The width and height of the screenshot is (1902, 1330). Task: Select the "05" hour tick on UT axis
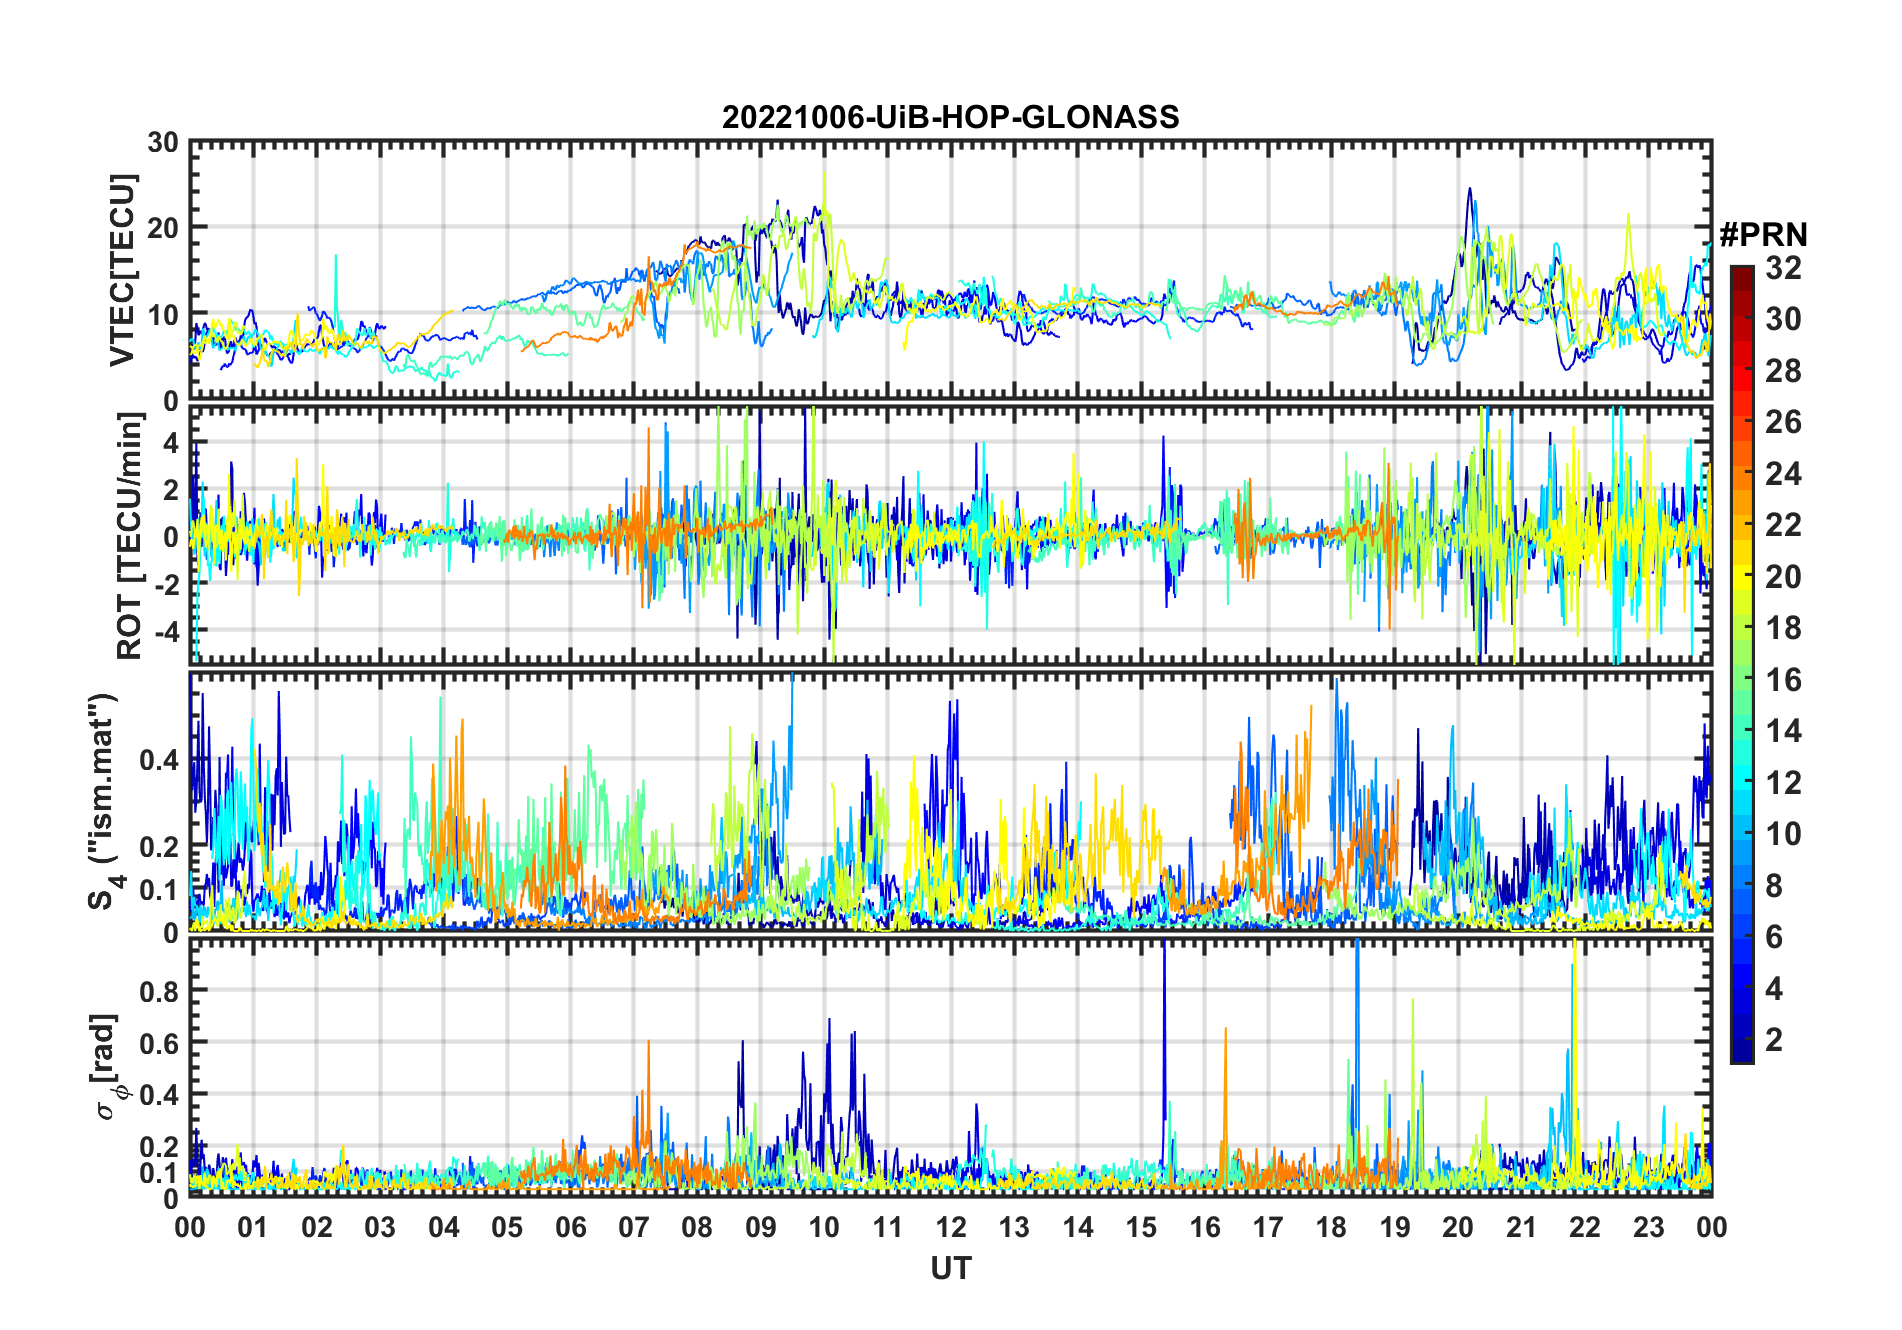click(x=507, y=1227)
